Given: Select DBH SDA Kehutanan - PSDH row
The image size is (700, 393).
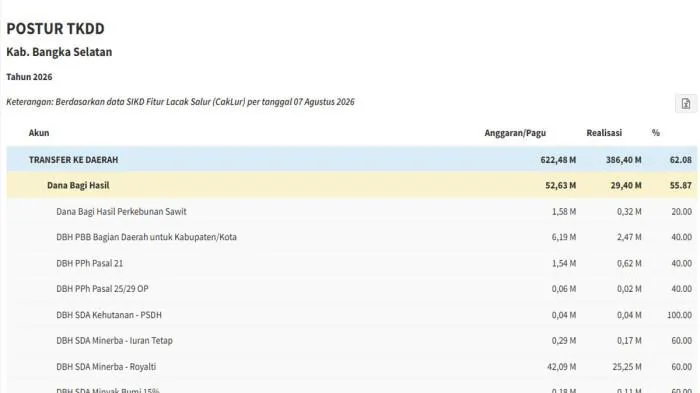Looking at the screenshot, I should coord(352,315).
